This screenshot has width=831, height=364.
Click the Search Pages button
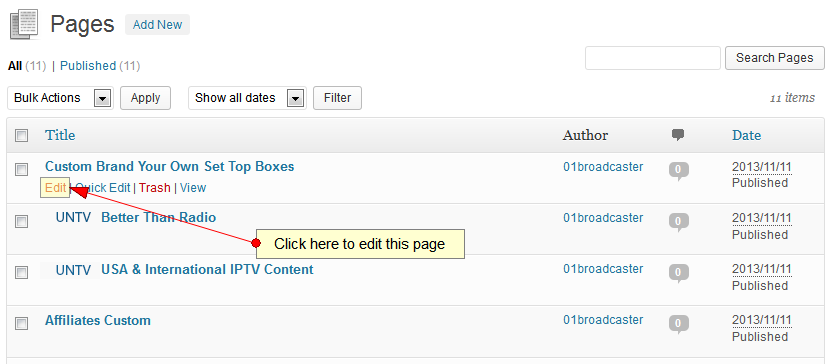click(775, 58)
